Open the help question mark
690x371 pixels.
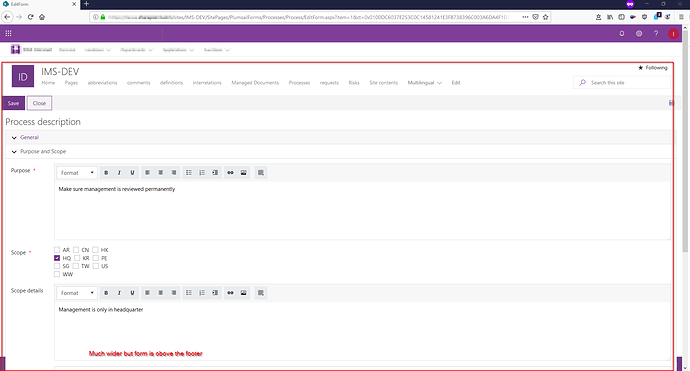(656, 33)
